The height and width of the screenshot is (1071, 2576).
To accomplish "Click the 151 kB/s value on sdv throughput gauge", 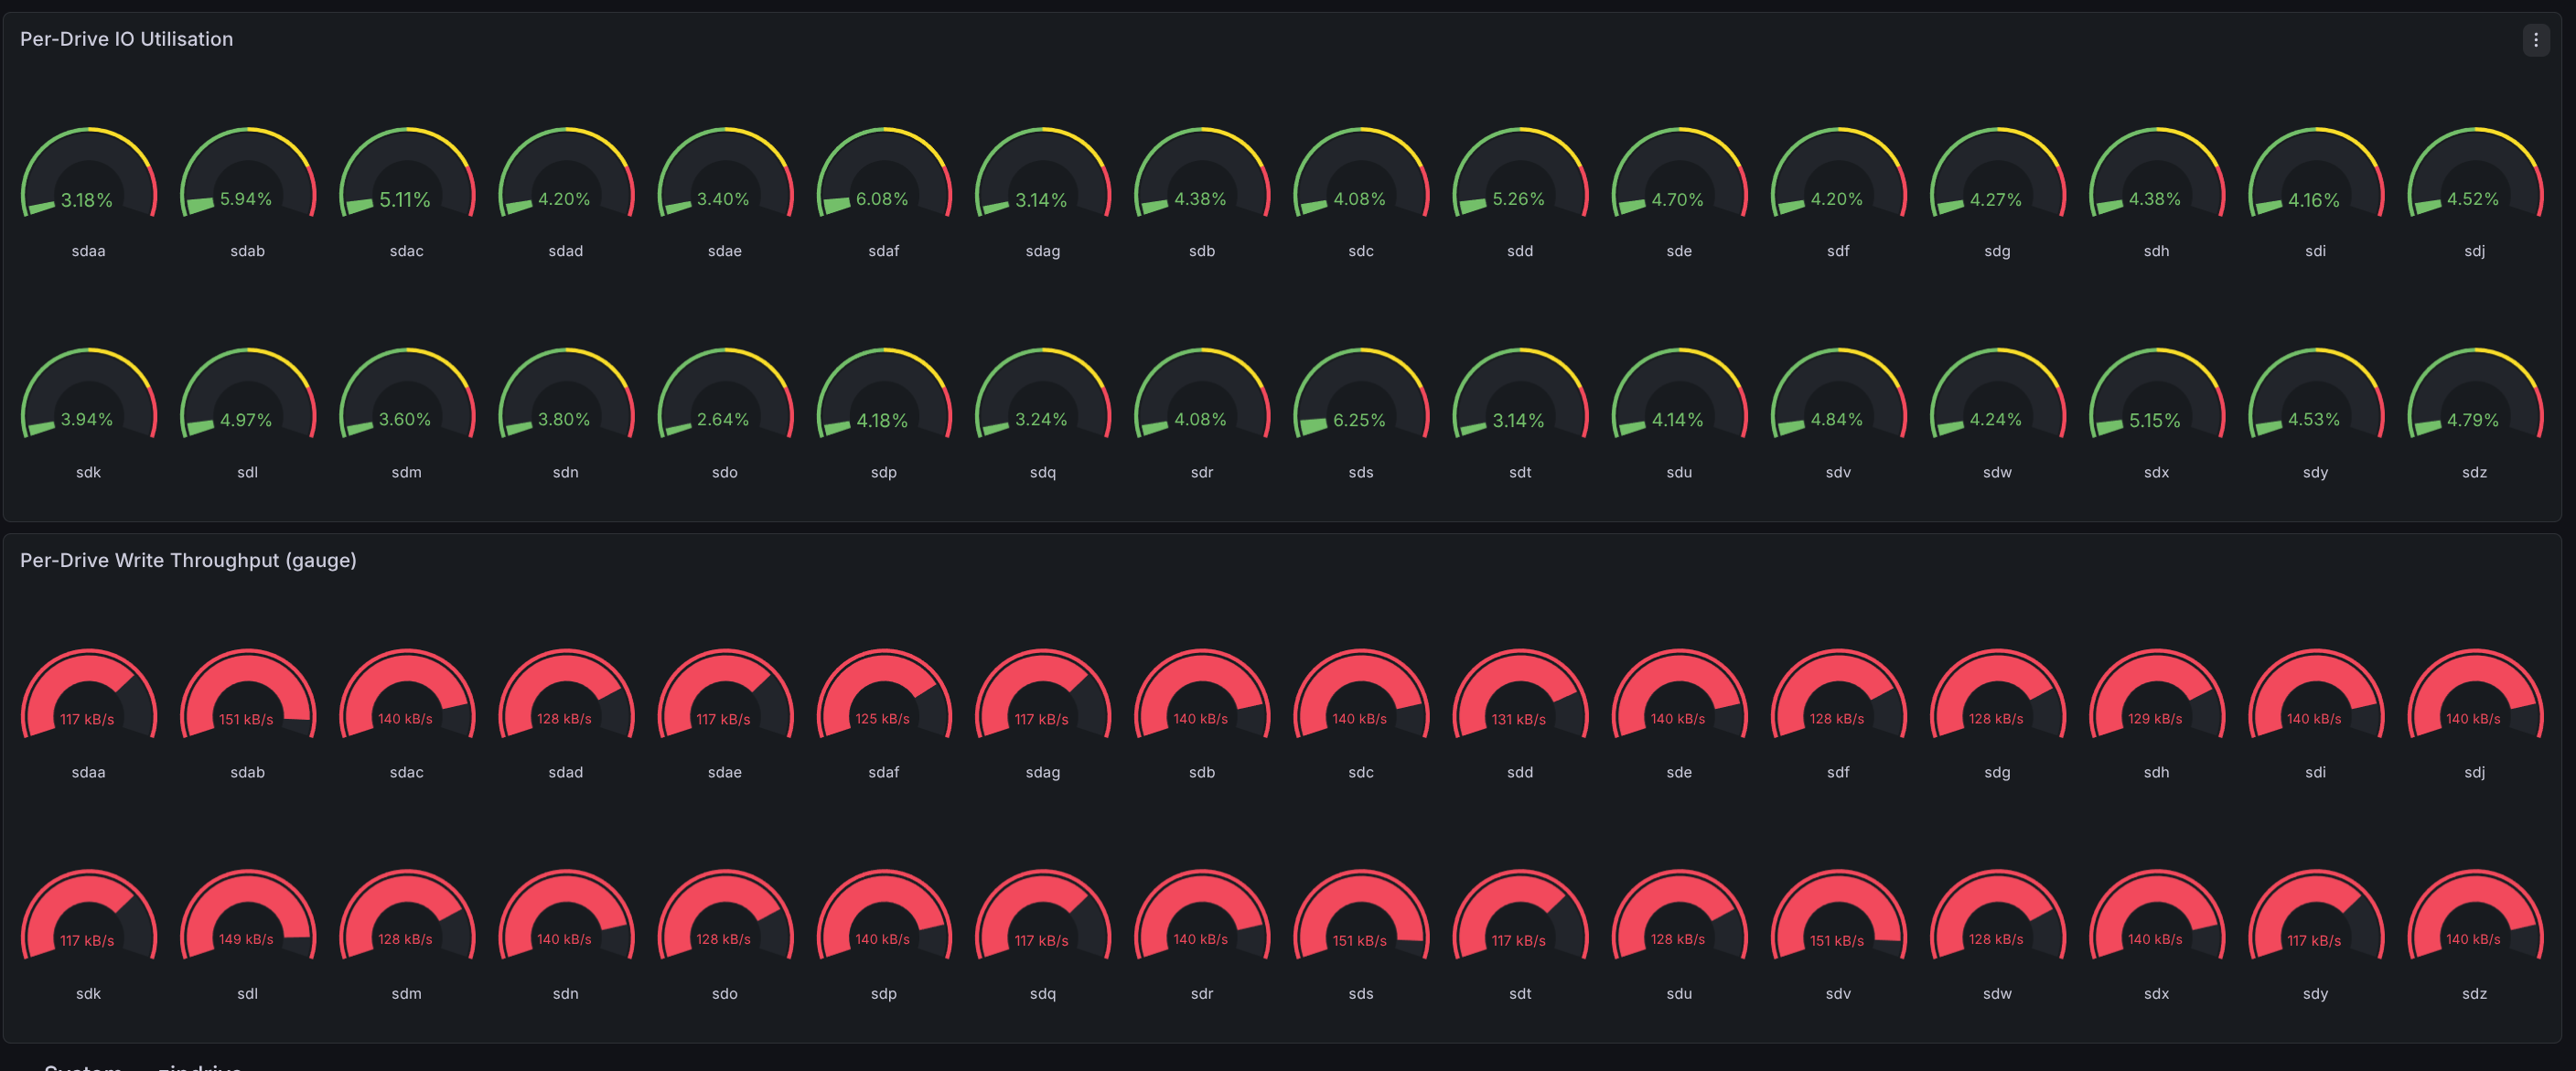I will [1836, 940].
